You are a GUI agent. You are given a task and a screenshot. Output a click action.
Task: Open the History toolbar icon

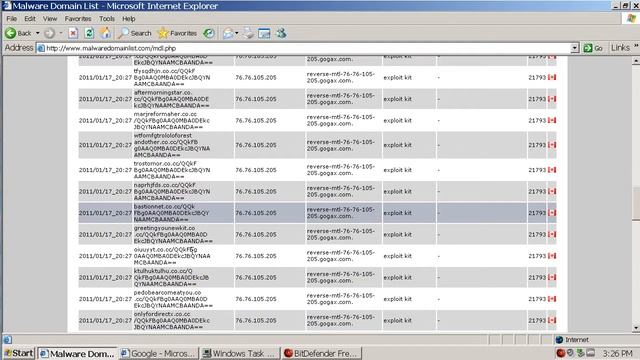(x=209, y=33)
